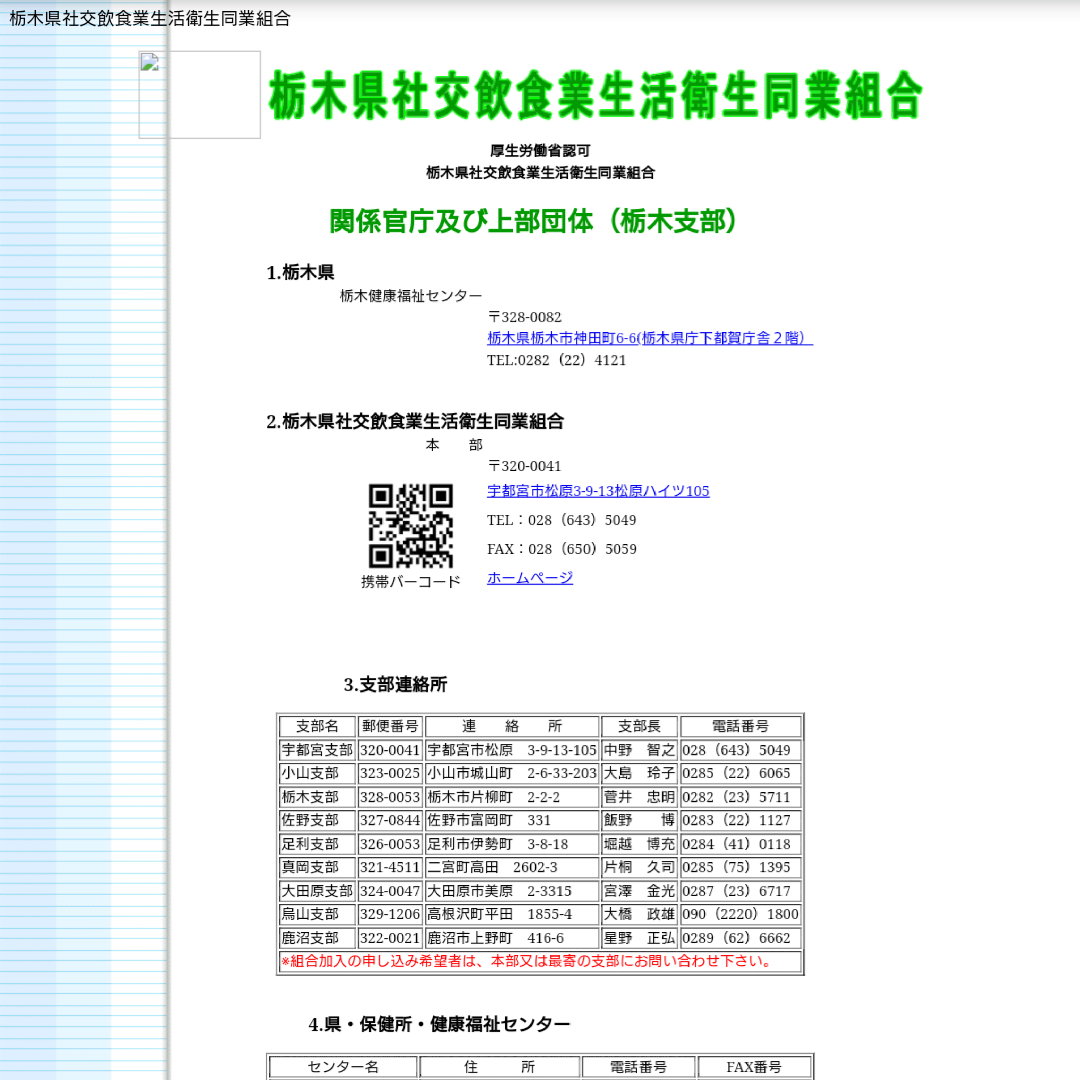Click the 足利支部 row name cell
1080x1080 pixels.
(x=317, y=844)
